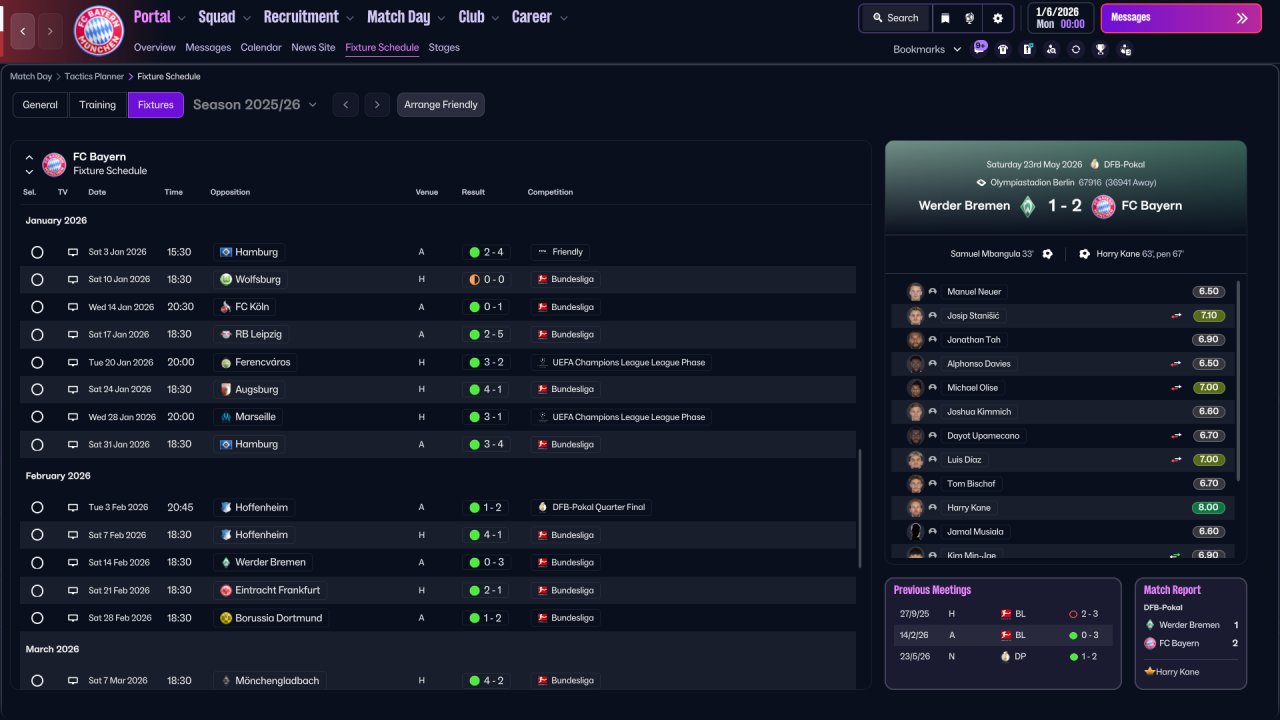Screen dimensions: 1280x720
Task: Click the TV icon for the Marseille fixture
Action: click(73, 417)
